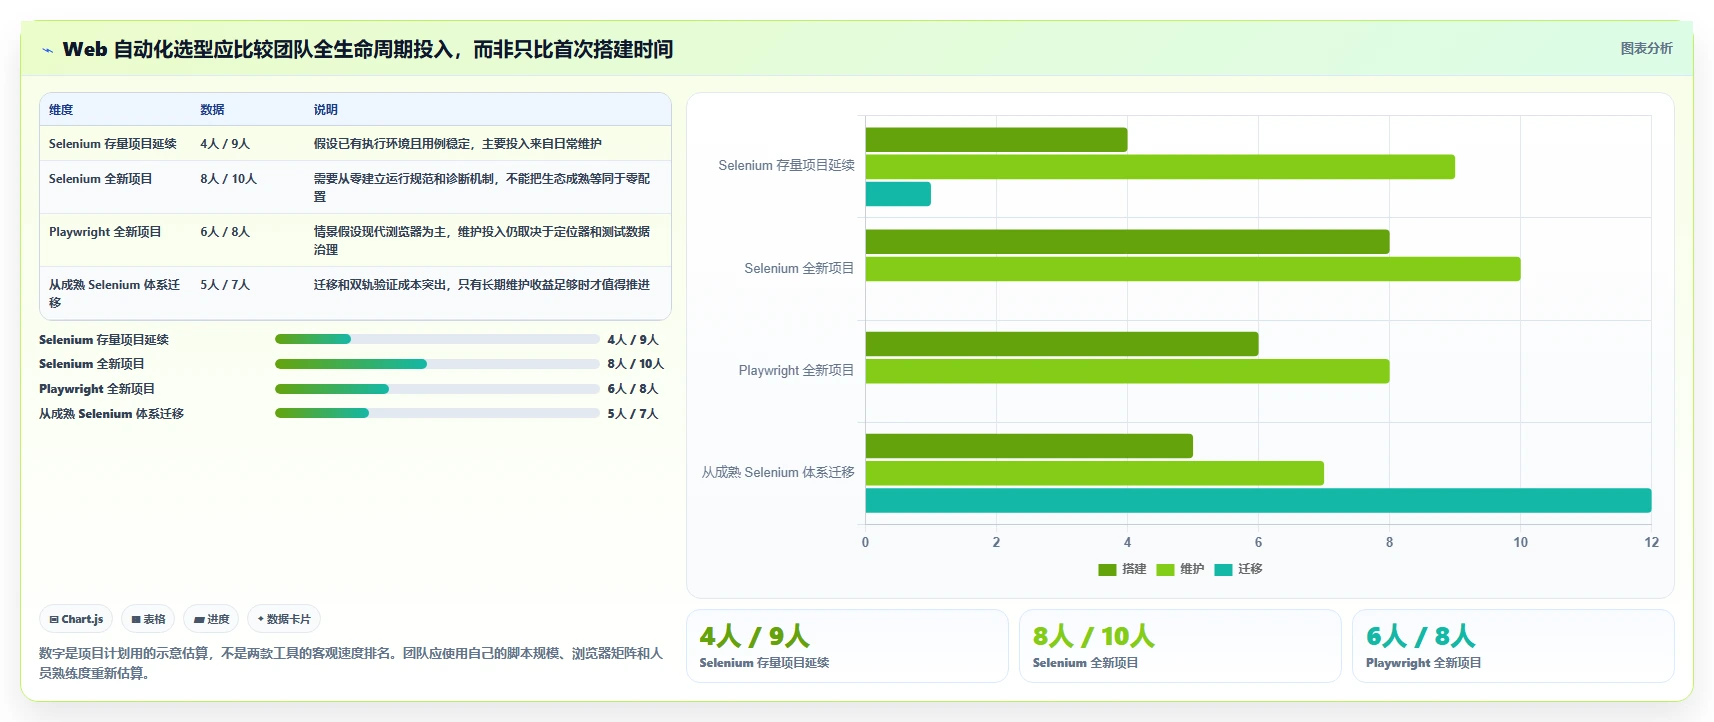Click the progress bar for Selenium 全新项目
The height and width of the screenshot is (722, 1714).
(x=437, y=364)
